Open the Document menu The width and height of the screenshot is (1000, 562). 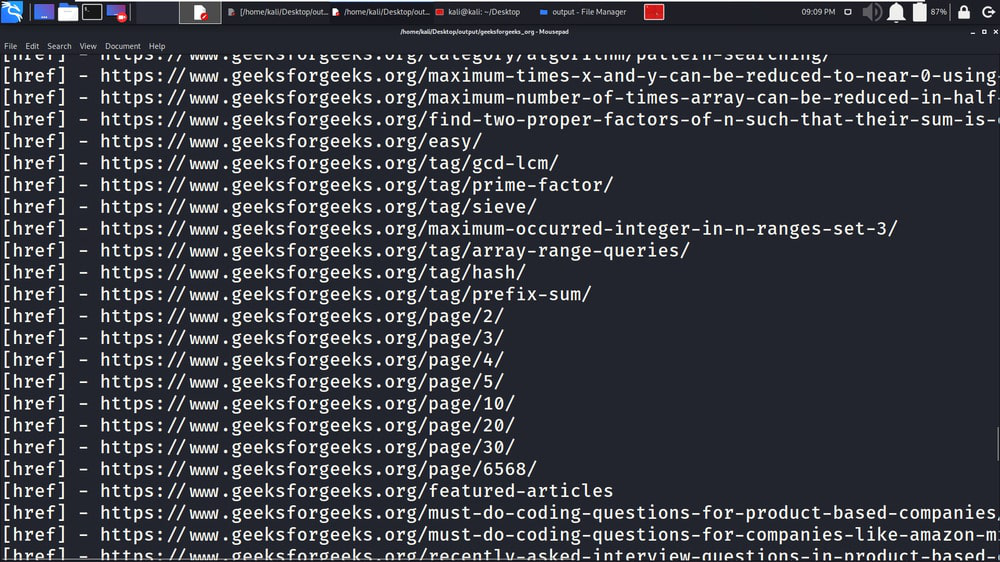click(x=122, y=46)
